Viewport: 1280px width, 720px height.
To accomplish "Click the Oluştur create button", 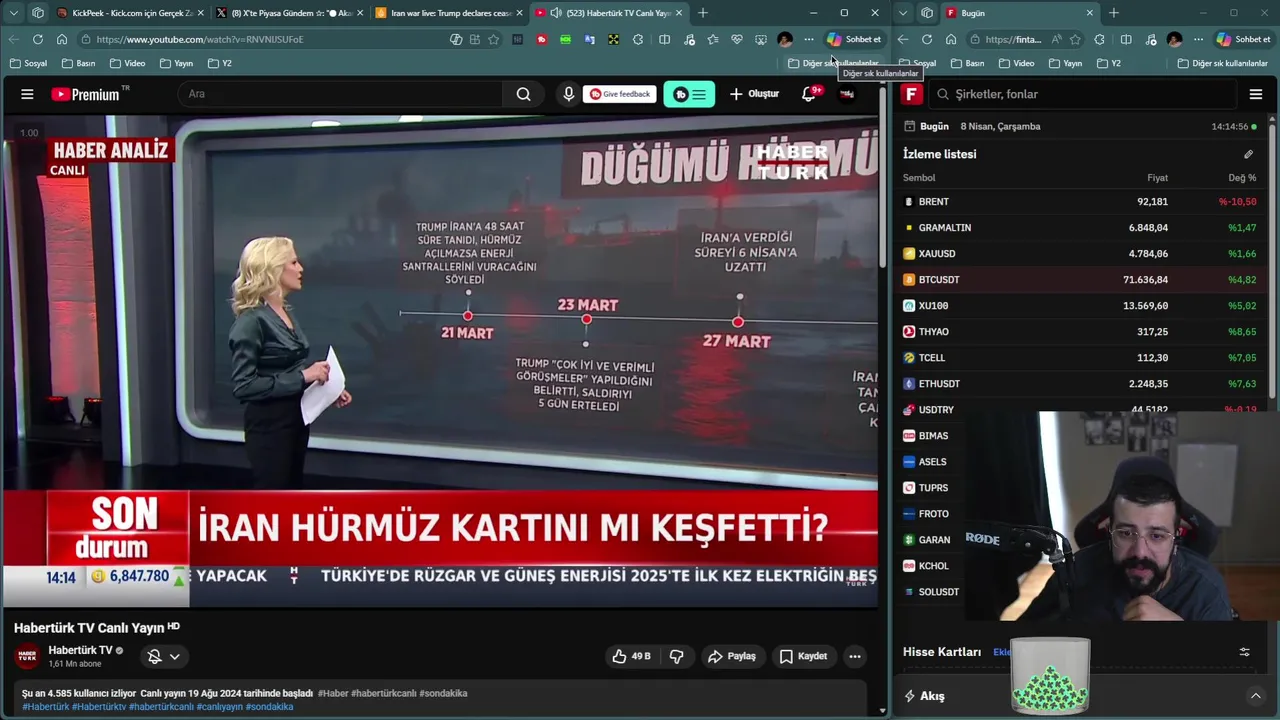I will pos(755,94).
